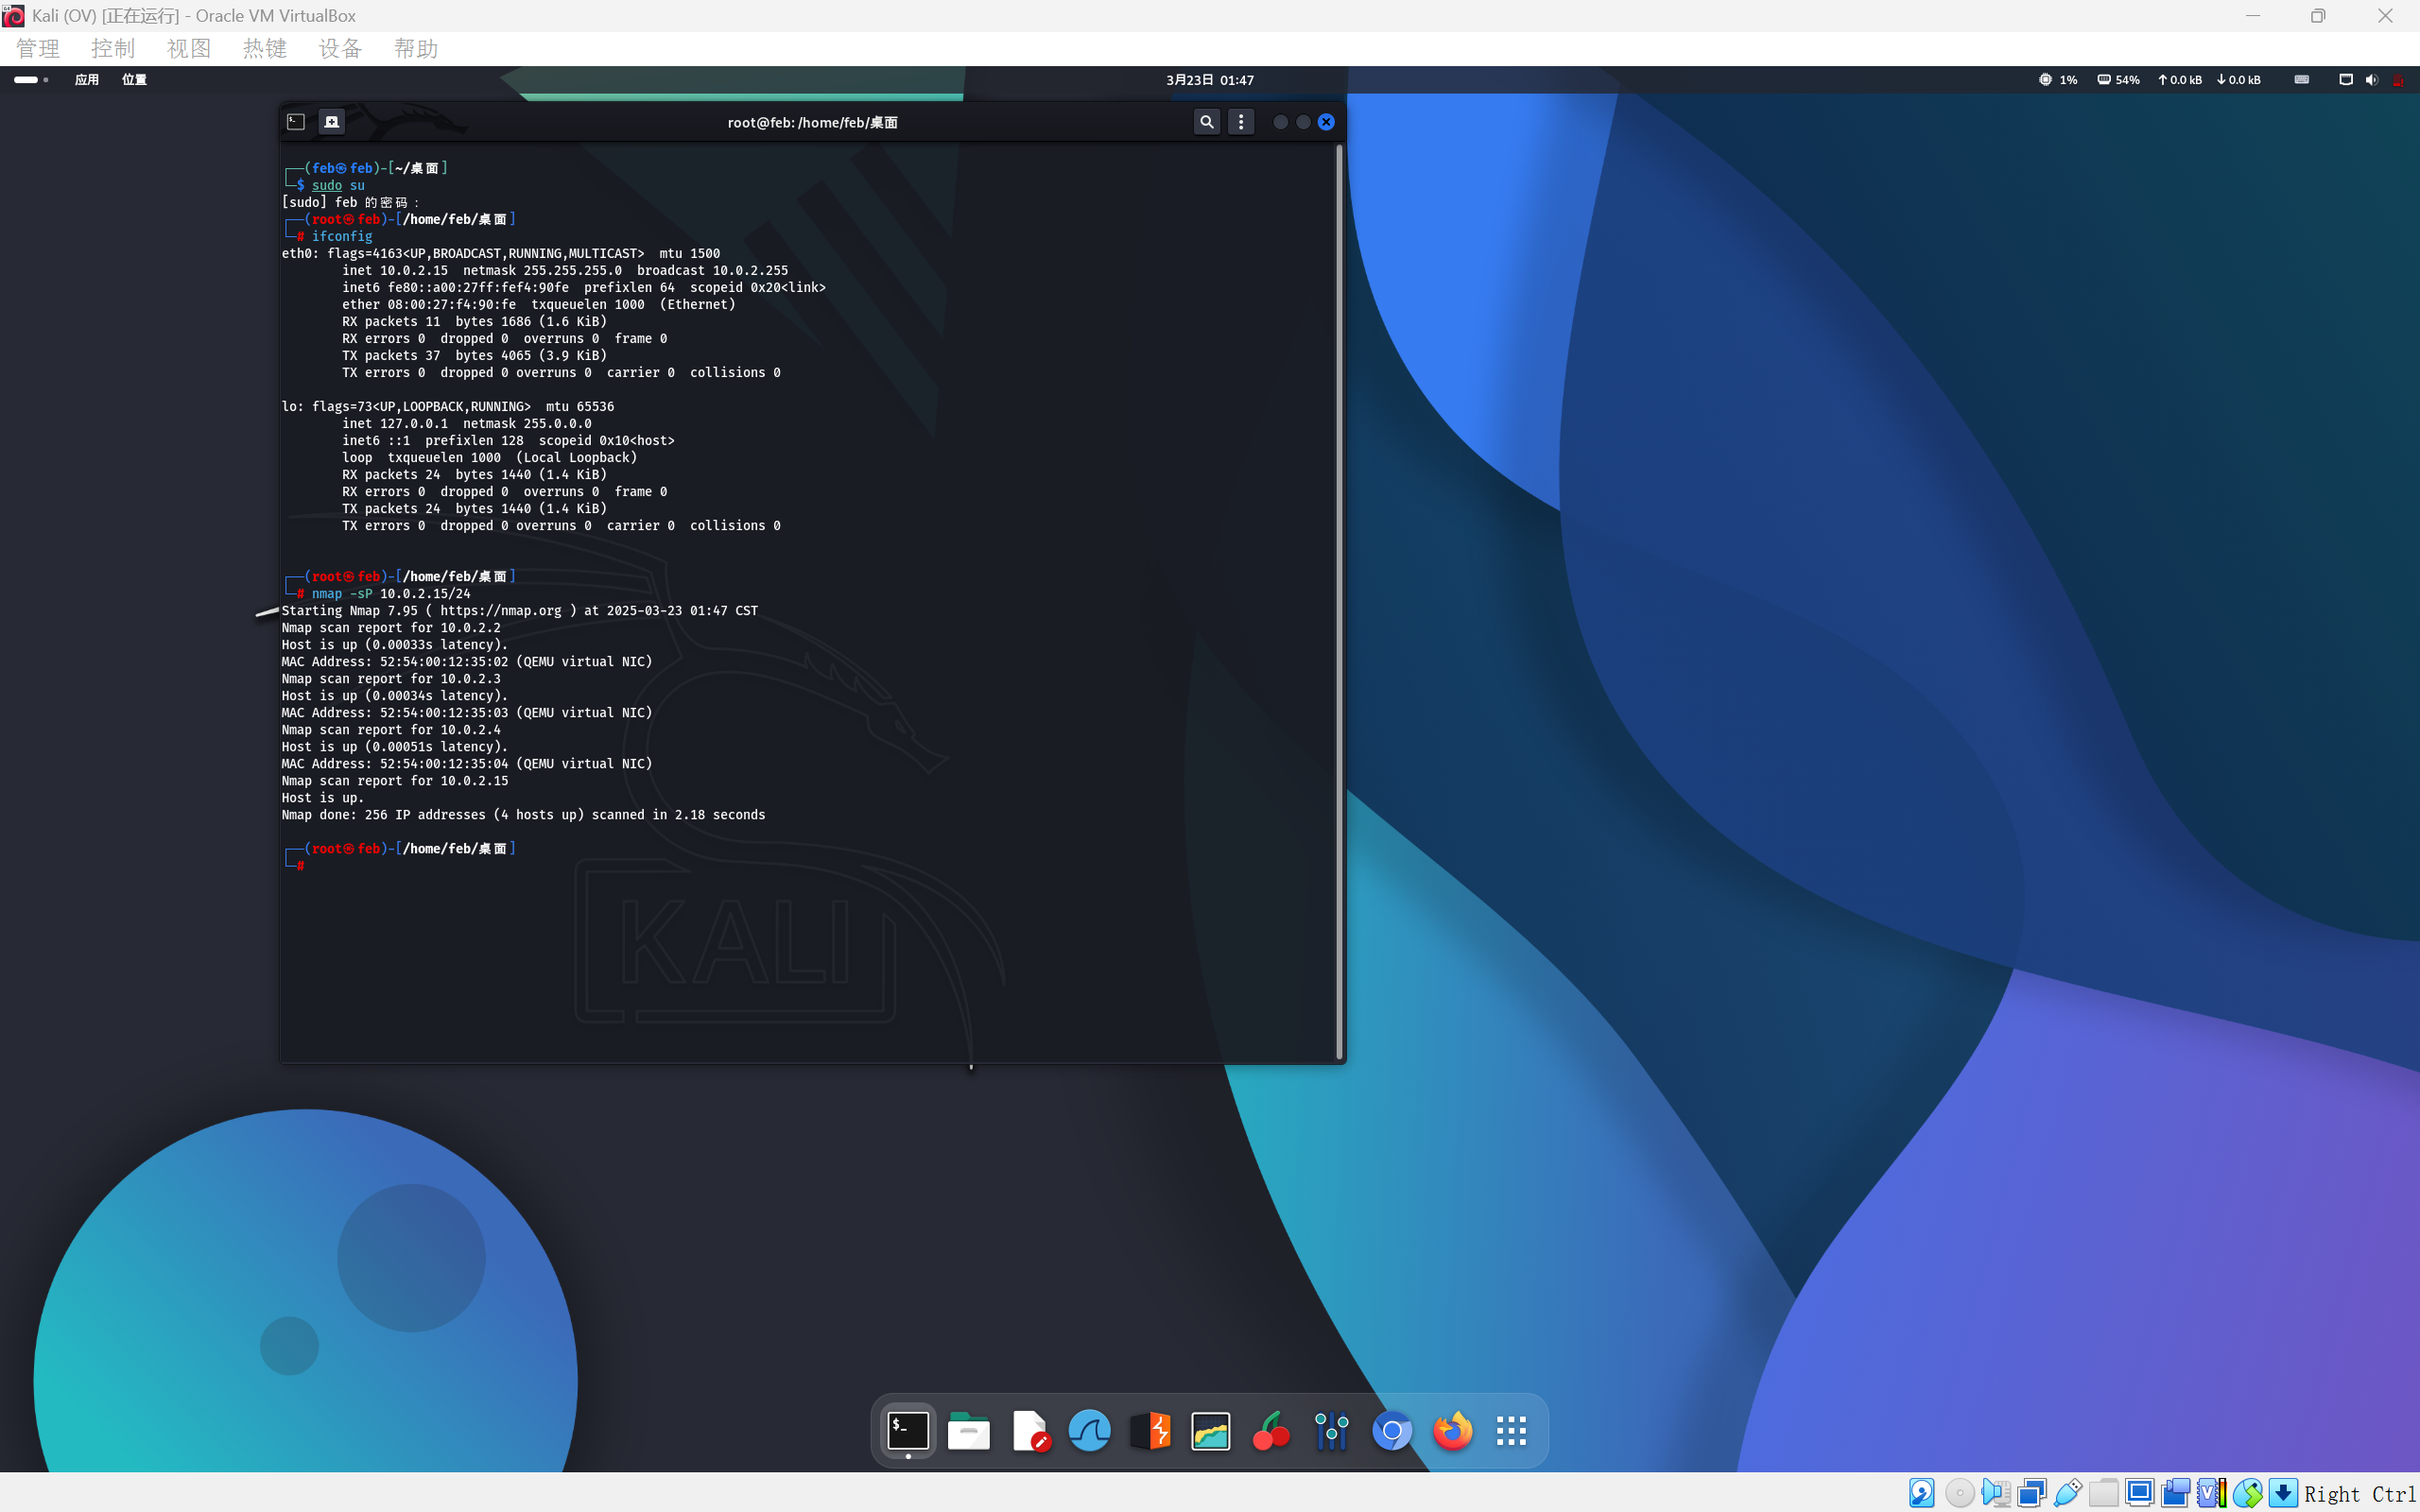This screenshot has width=2420, height=1512.
Task: Launch Firefox browser from dock
Action: point(1452,1431)
